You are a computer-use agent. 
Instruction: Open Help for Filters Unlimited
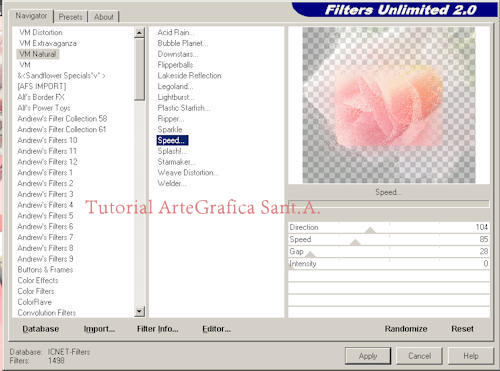pyautogui.click(x=471, y=356)
